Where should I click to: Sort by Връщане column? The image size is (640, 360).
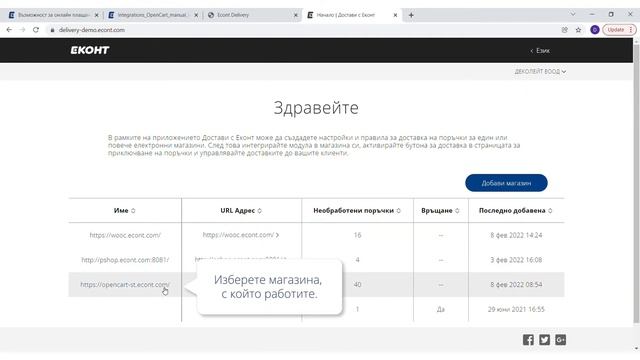click(x=457, y=211)
